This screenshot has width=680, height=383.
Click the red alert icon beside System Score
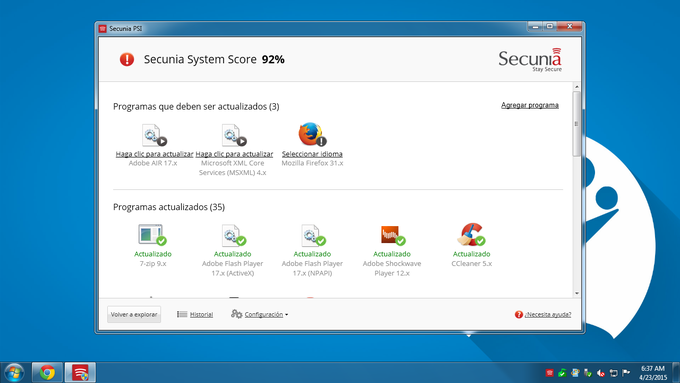point(127,59)
